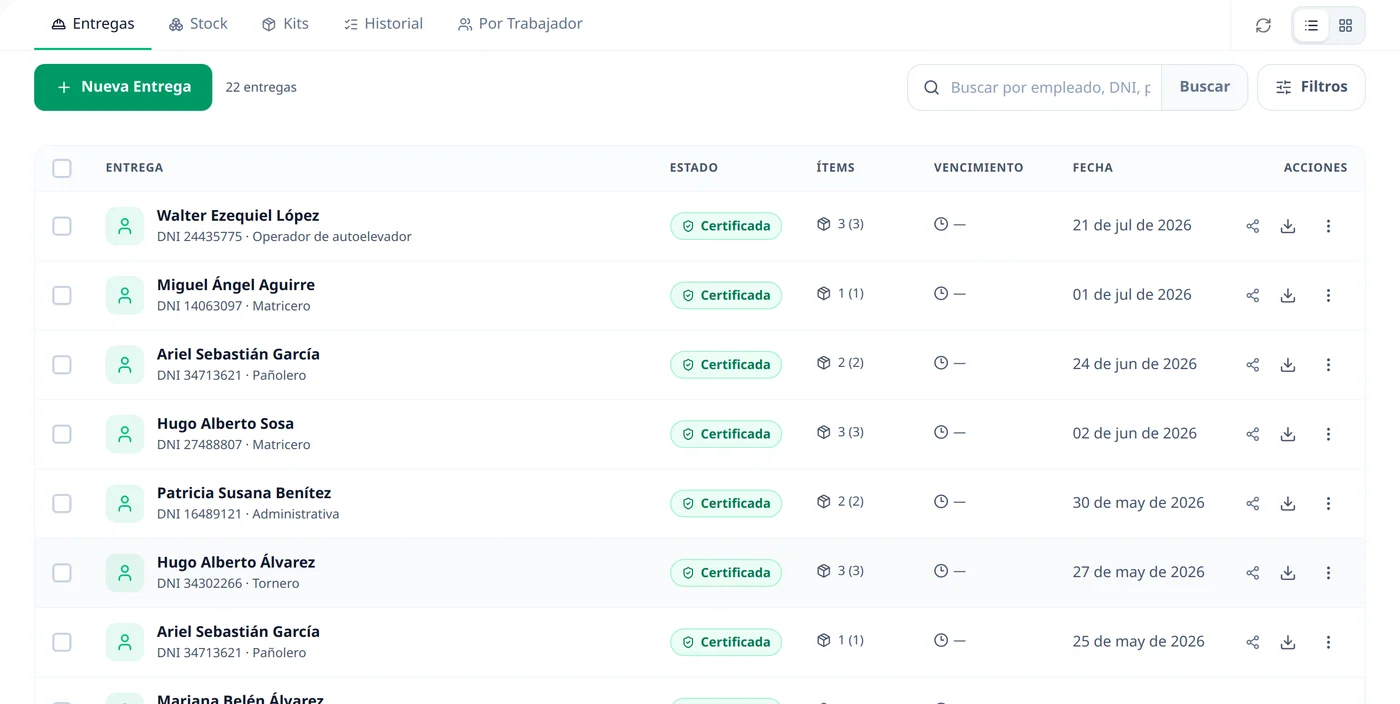Screen dimensions: 1400x704
Task: Select checkbox for the 24 de jun delivery
Action: click(62, 365)
